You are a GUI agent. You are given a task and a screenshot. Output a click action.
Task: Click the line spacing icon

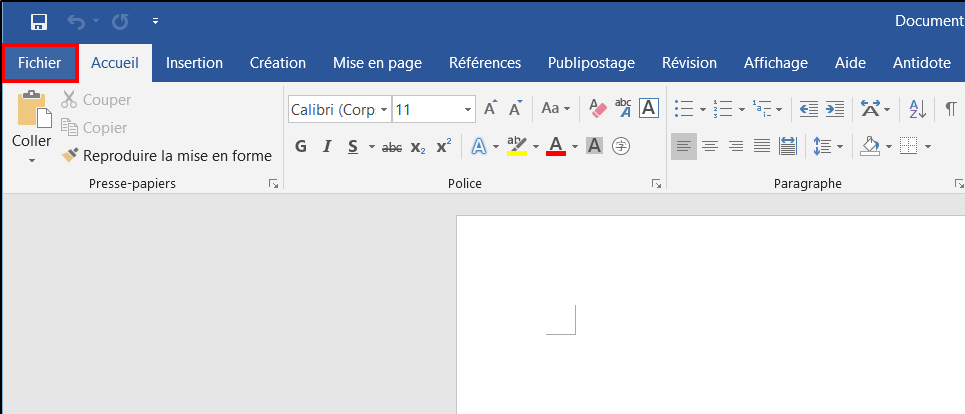[x=823, y=146]
